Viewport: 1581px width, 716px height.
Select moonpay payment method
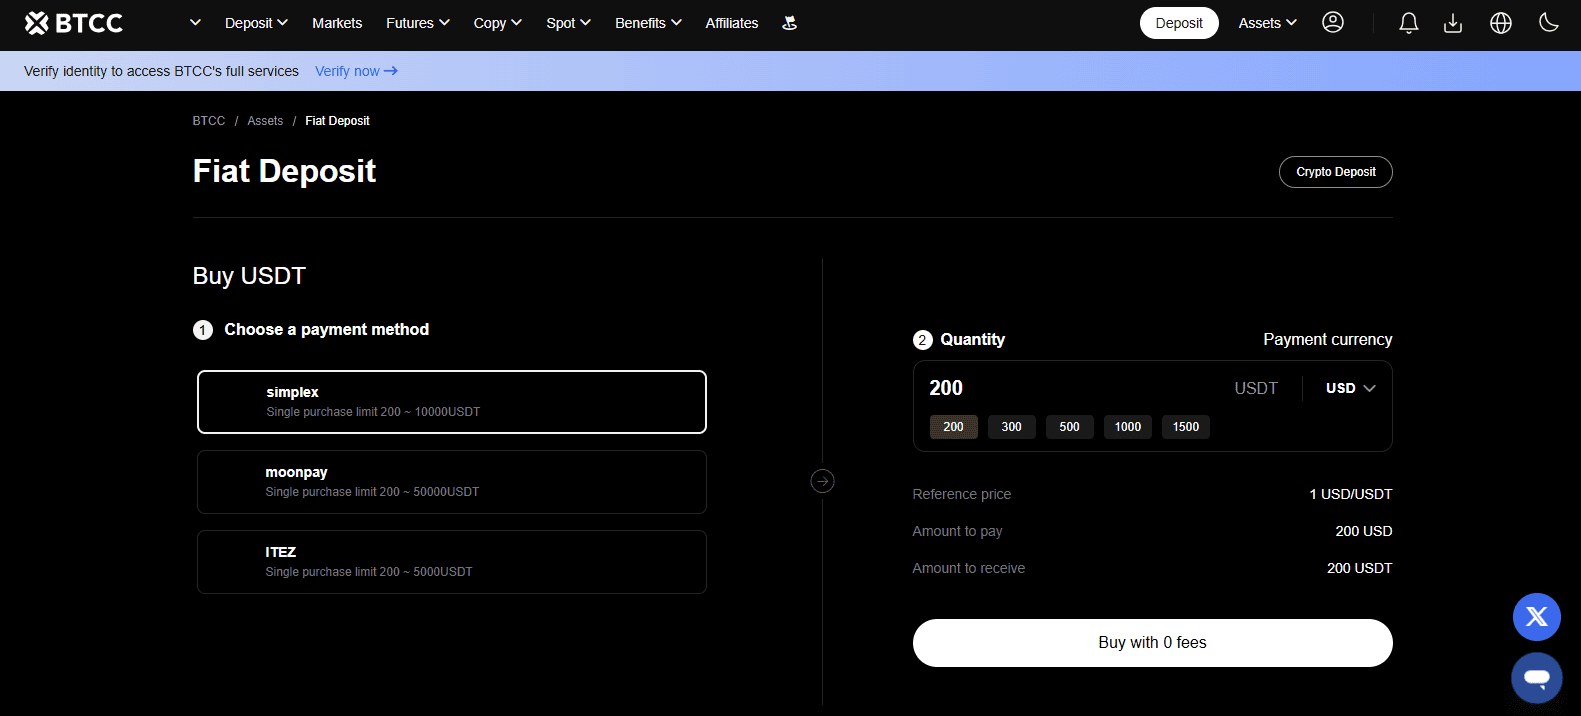pos(452,482)
